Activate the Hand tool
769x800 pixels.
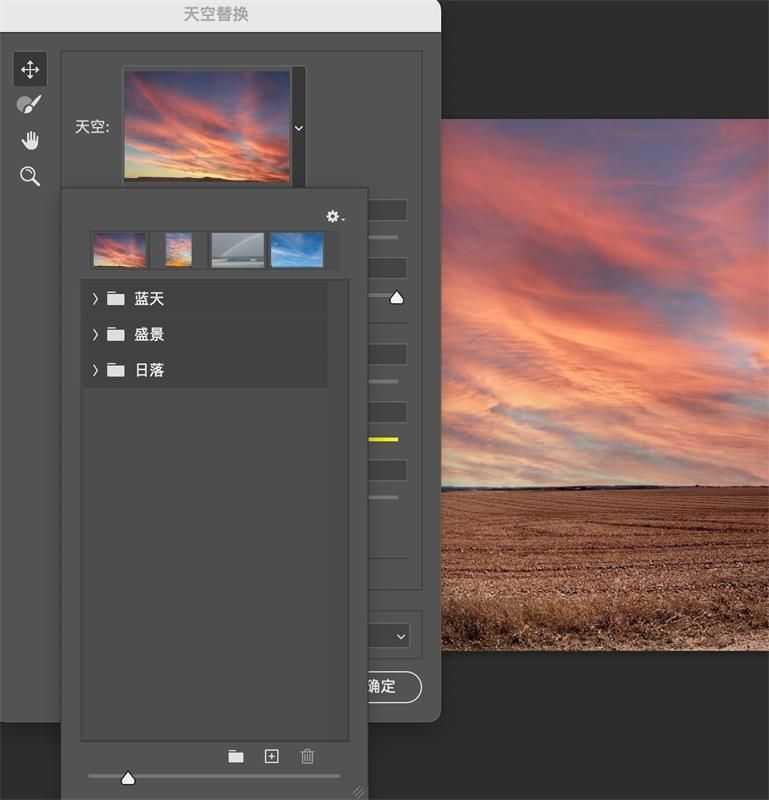tap(30, 140)
